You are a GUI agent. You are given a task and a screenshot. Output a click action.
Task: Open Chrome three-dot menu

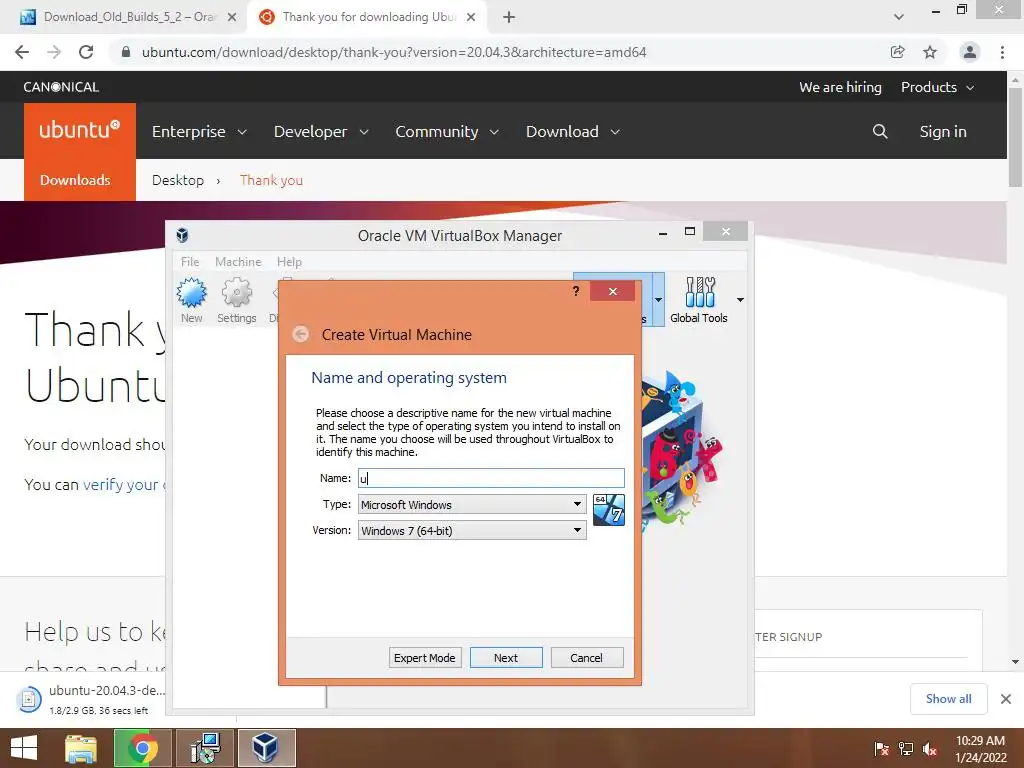point(1002,52)
